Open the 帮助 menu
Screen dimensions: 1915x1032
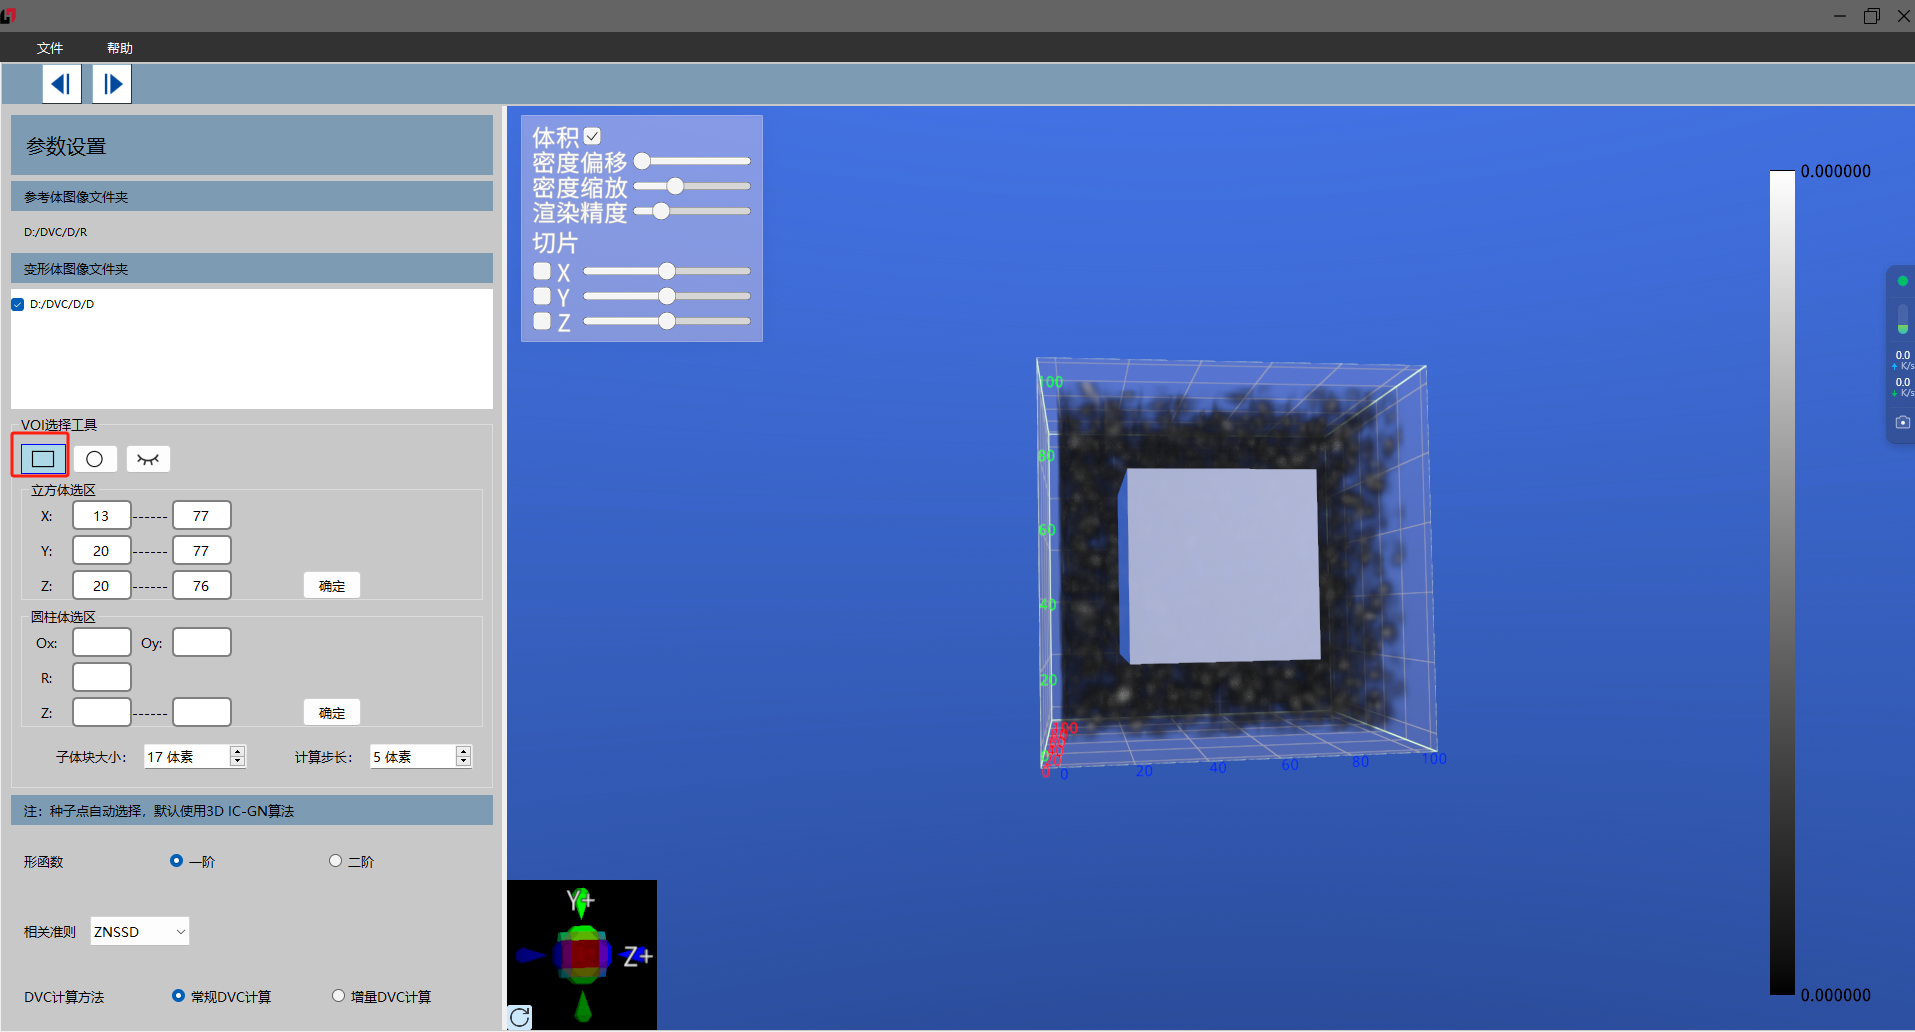pyautogui.click(x=120, y=48)
